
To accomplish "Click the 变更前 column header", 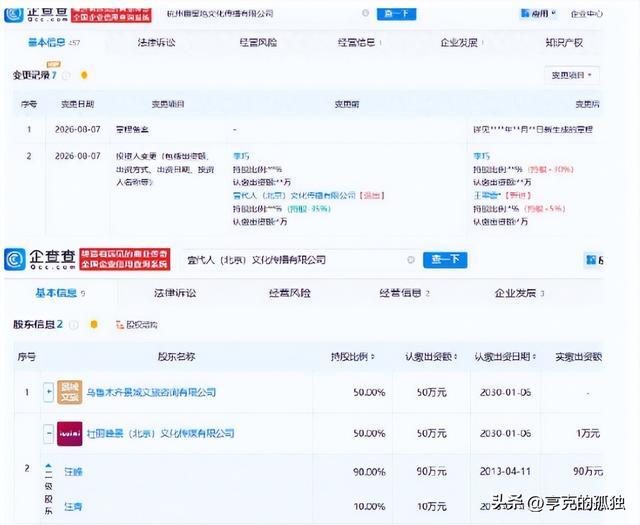I will pos(347,104).
